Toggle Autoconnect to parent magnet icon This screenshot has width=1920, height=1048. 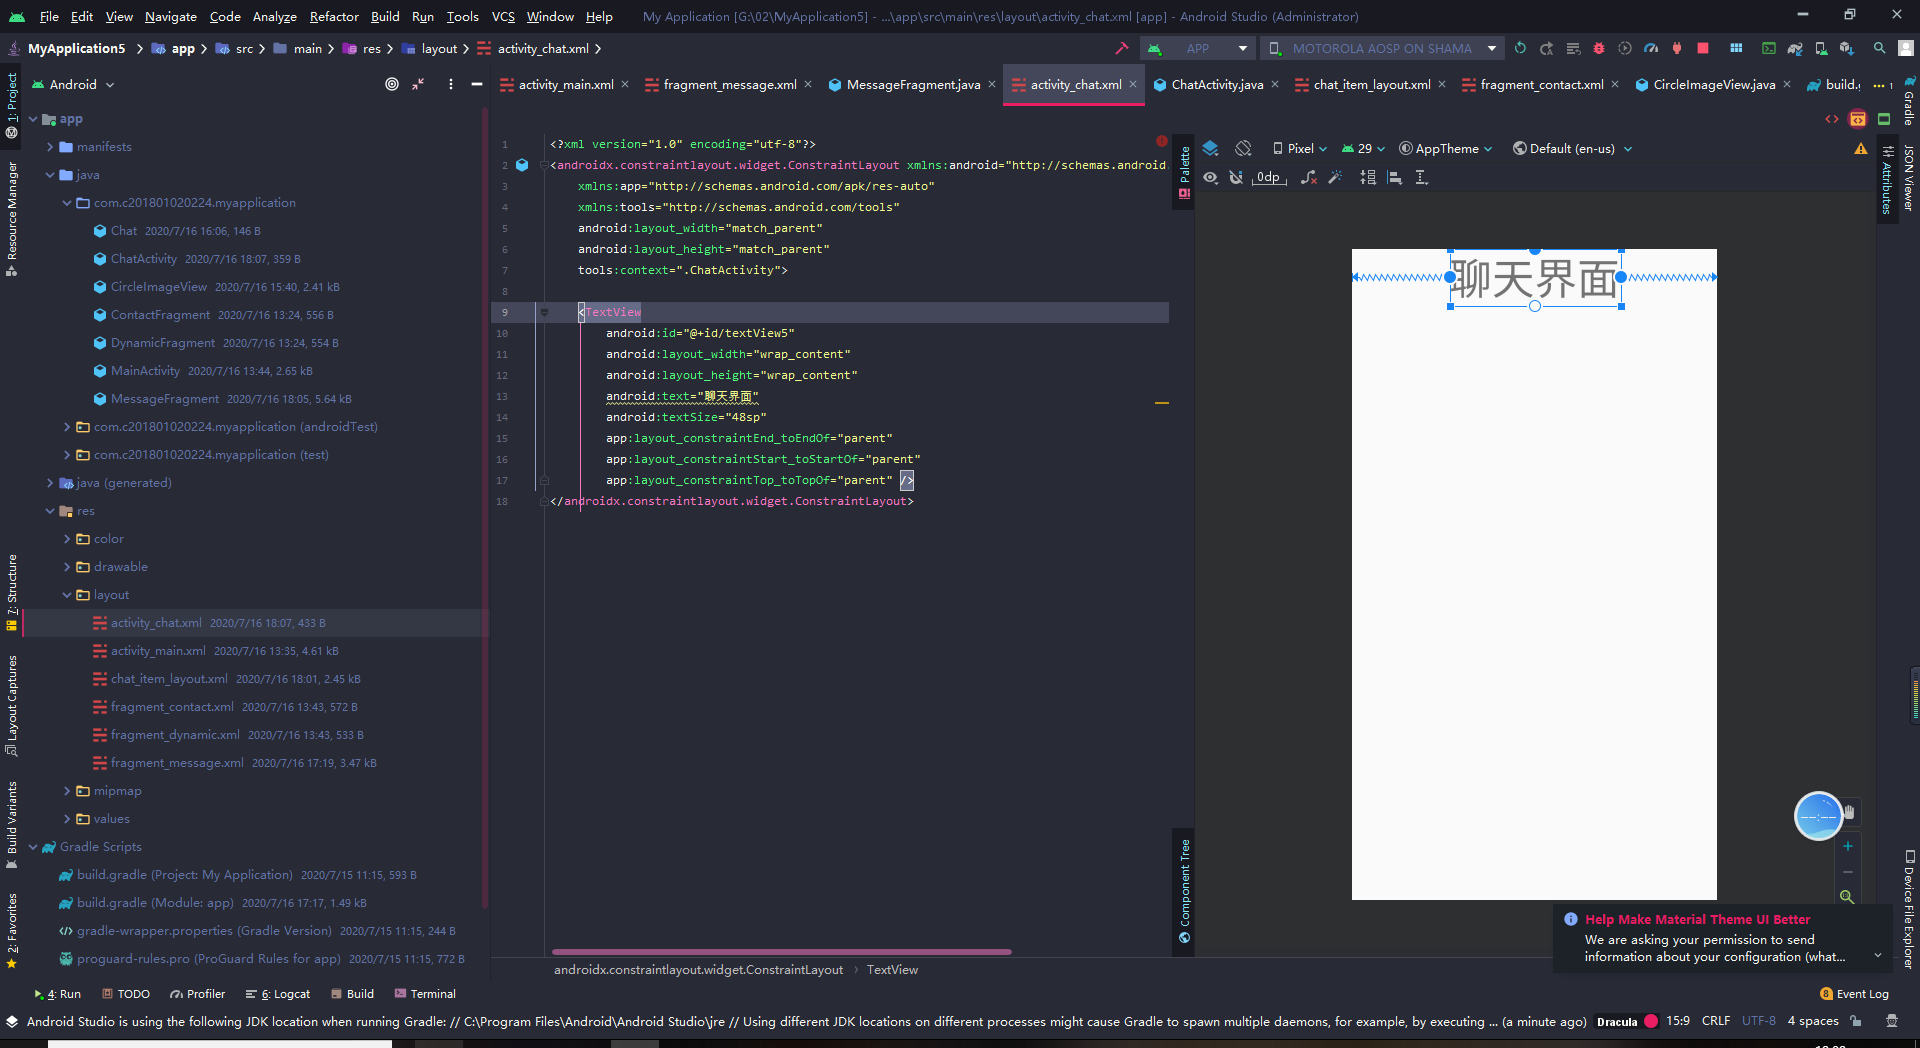(x=1236, y=177)
